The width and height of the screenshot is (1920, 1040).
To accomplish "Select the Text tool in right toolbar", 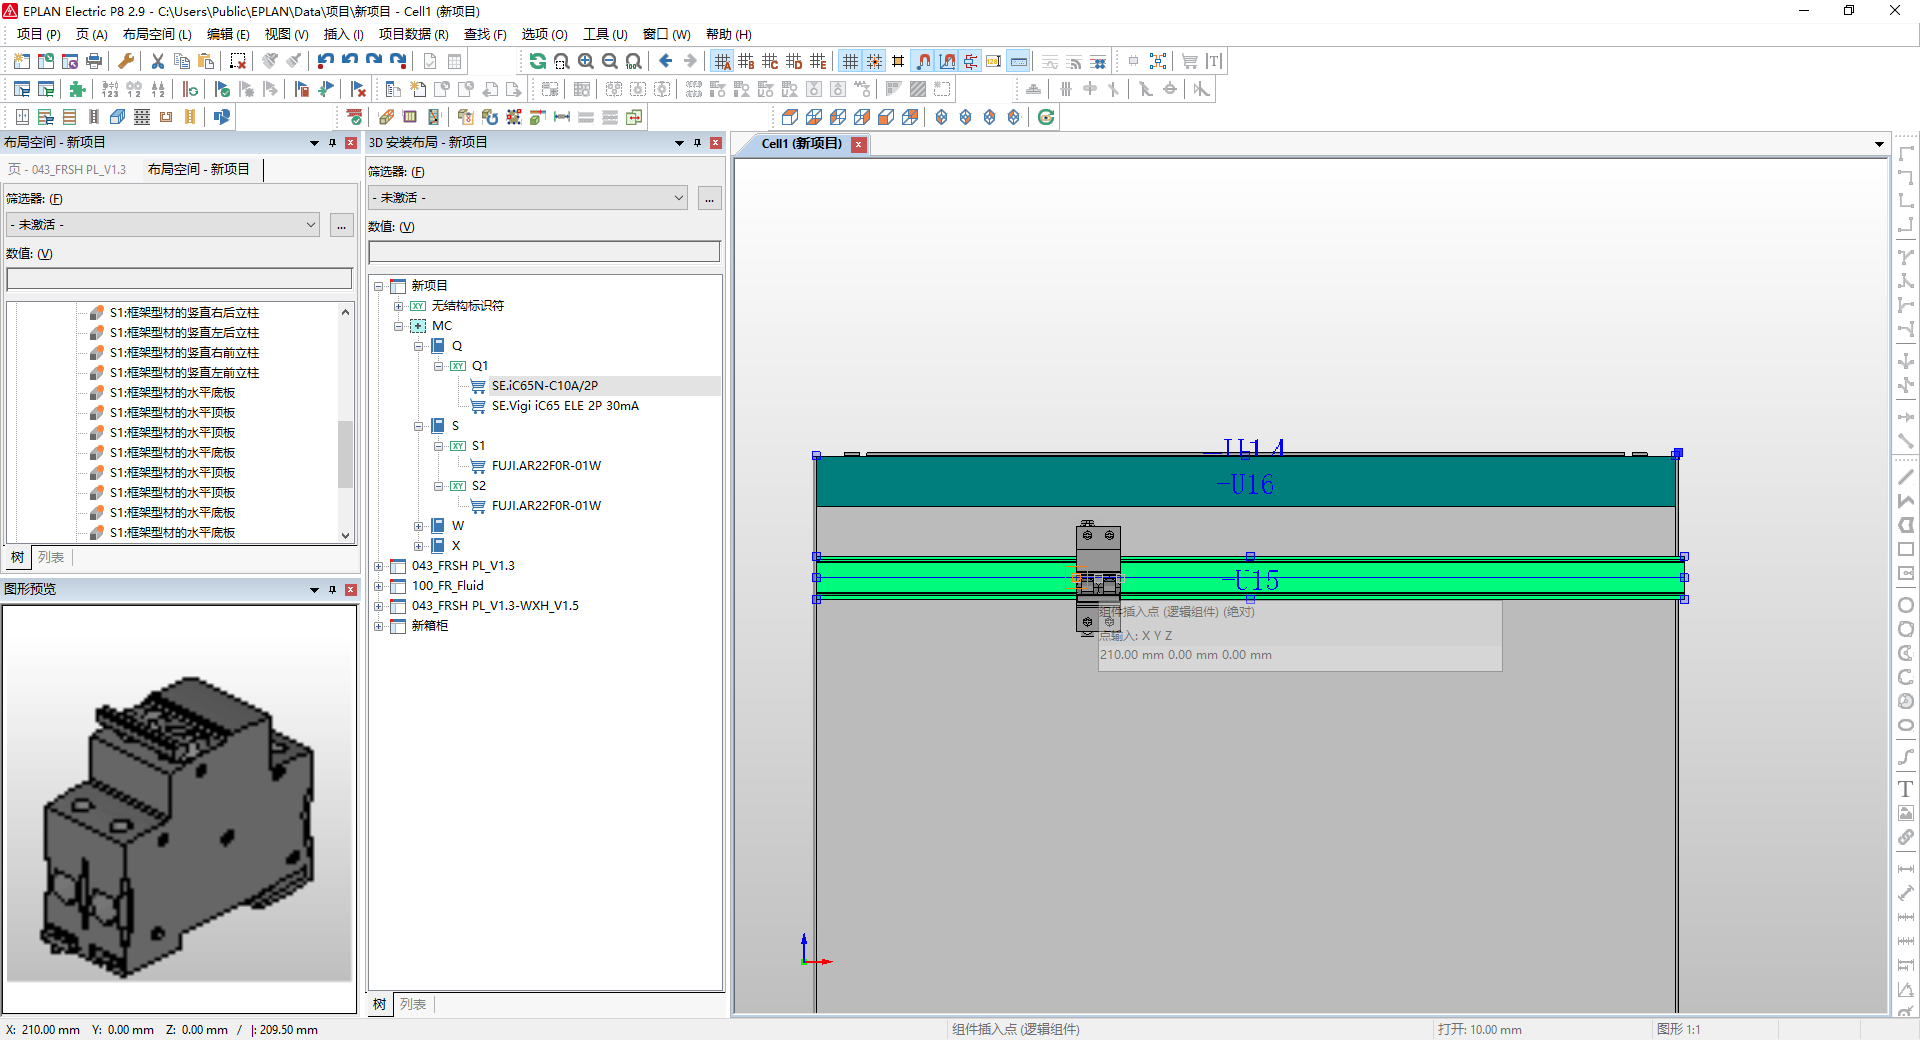I will 1906,789.
